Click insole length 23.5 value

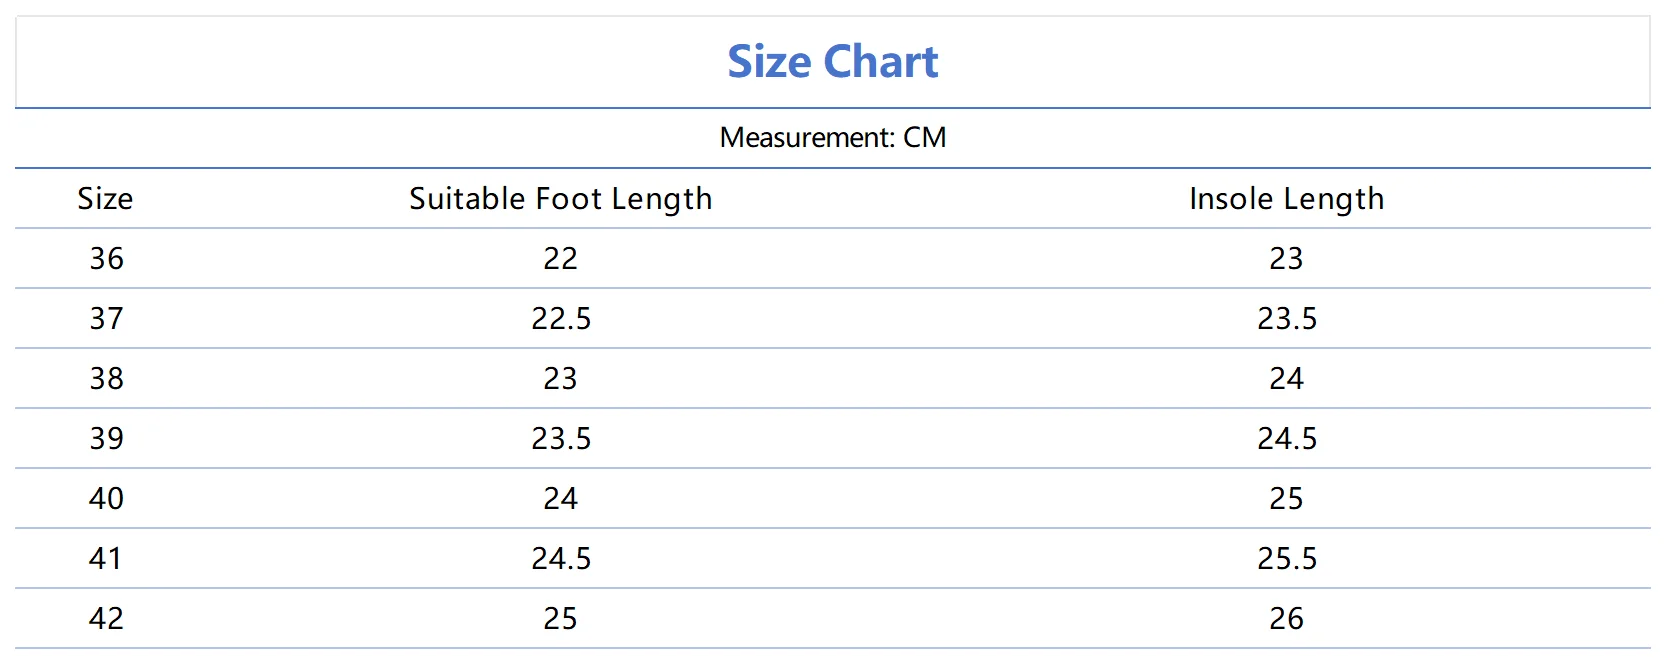click(x=1287, y=319)
